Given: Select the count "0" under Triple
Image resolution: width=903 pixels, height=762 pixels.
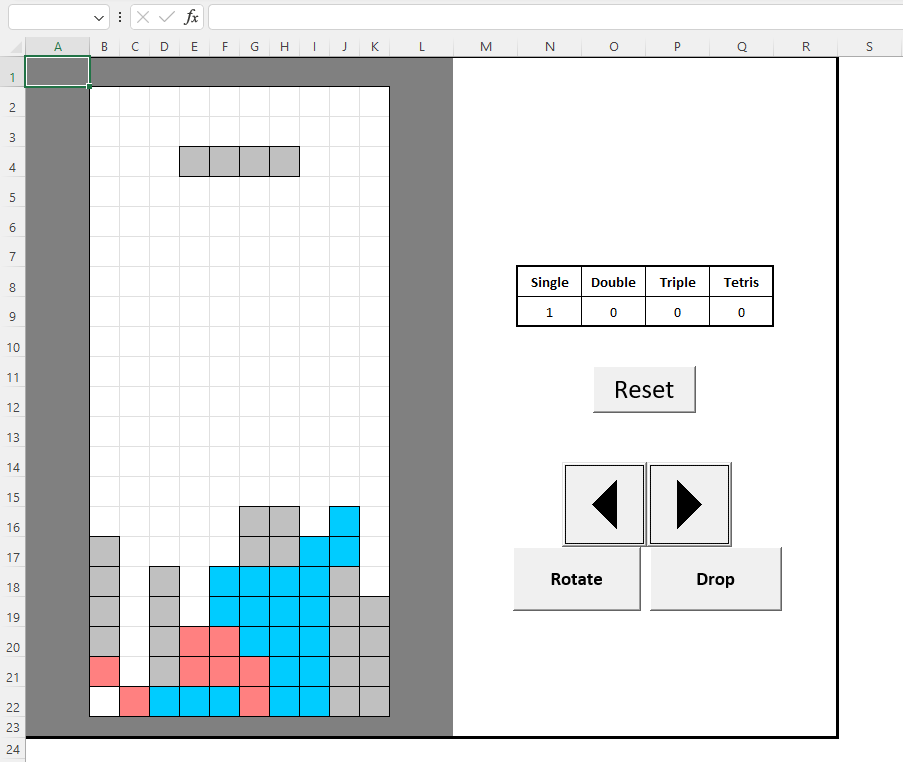Looking at the screenshot, I should point(677,312).
